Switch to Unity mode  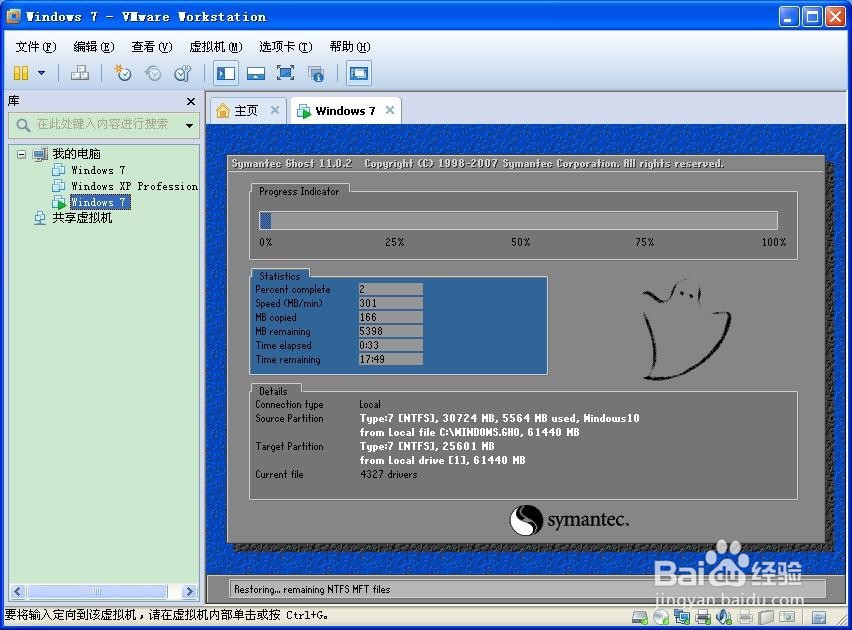coord(316,73)
